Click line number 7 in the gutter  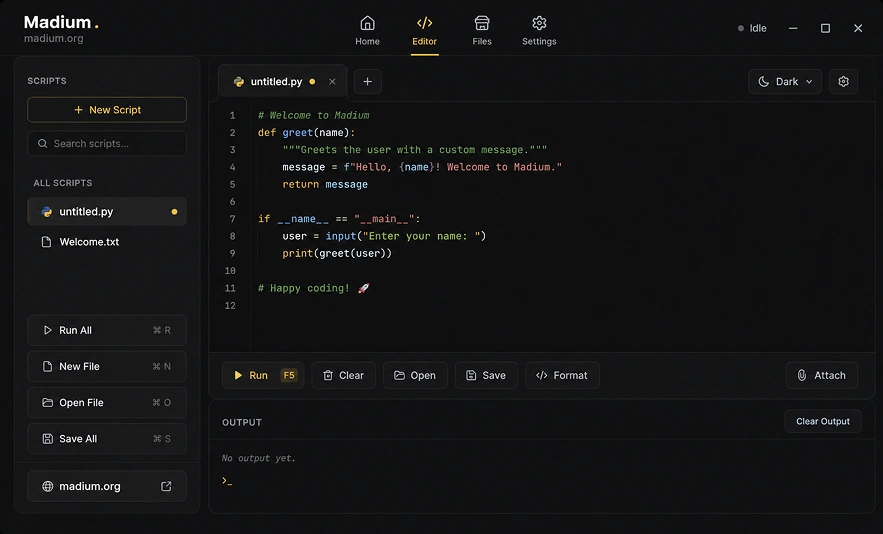(x=232, y=219)
